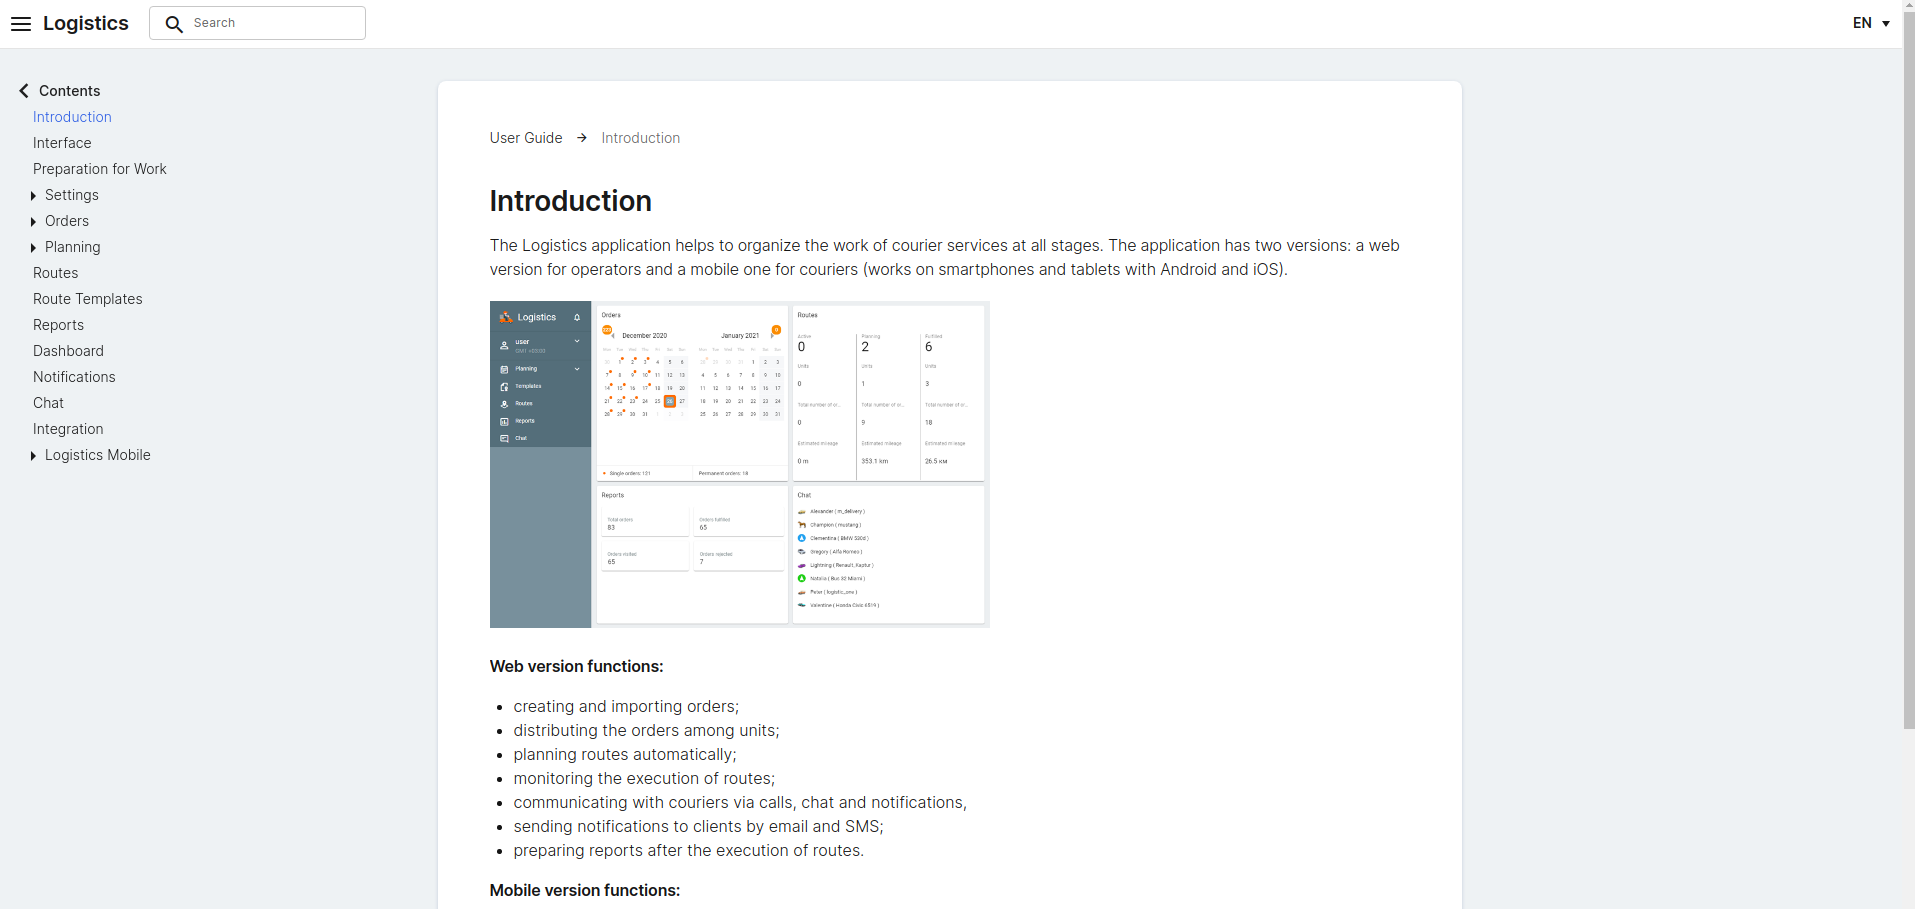Collapse Contents with the back chevron
This screenshot has height=909, width=1915.
[x=24, y=91]
